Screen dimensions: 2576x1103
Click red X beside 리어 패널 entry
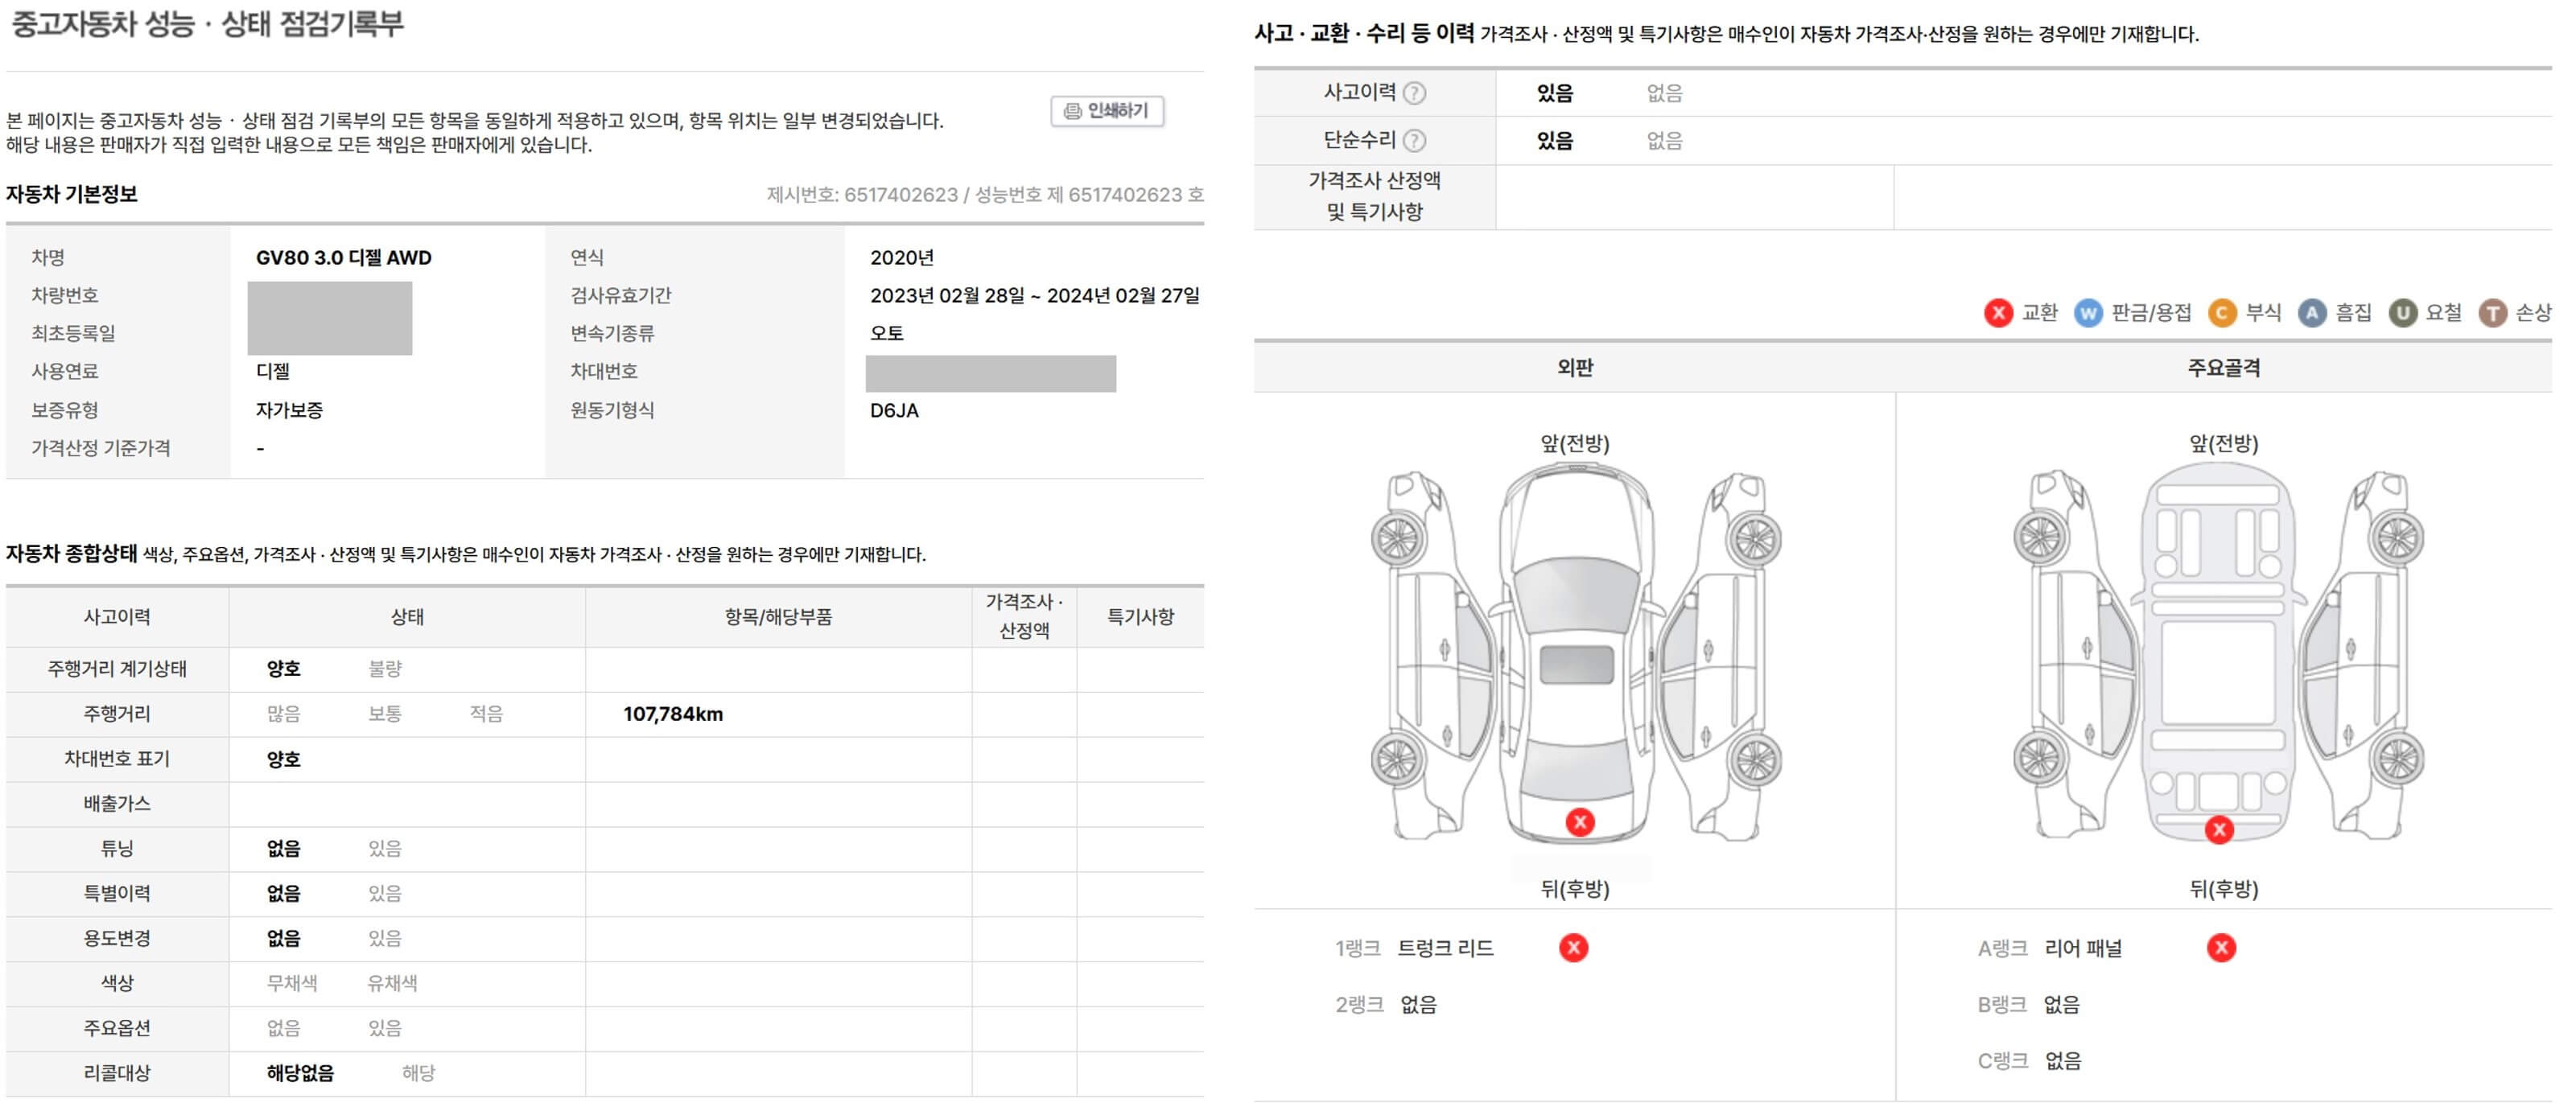[x=2221, y=948]
